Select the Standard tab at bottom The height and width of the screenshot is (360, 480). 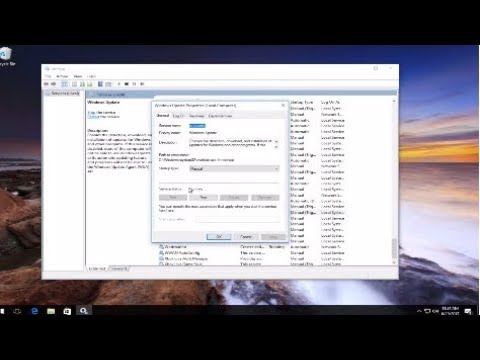[119, 268]
